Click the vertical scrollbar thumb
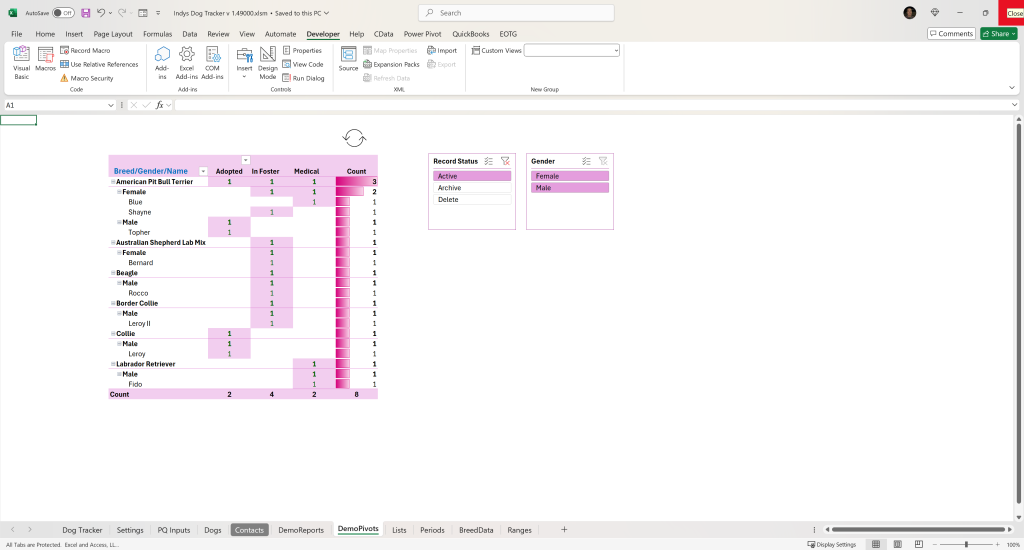 pos(1018,312)
